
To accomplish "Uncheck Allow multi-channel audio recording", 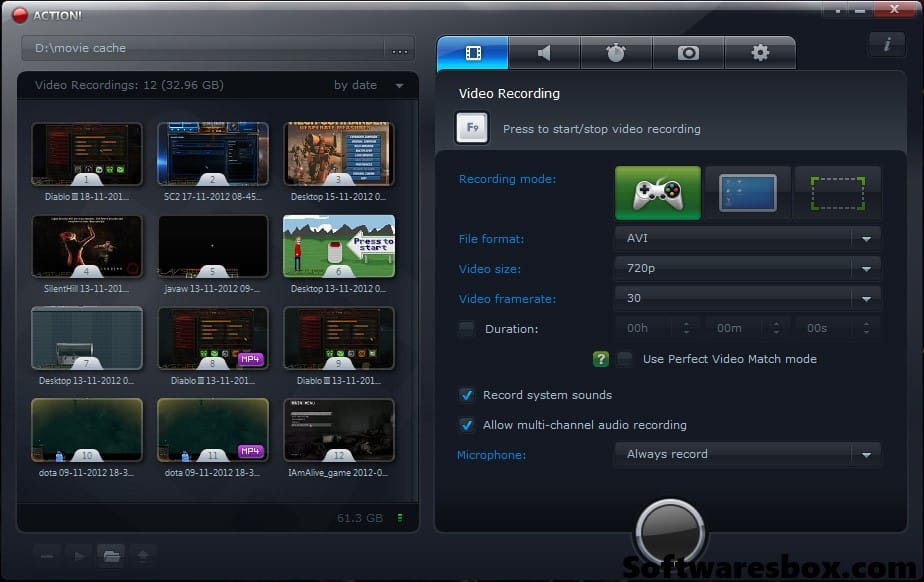I will click(x=466, y=424).
